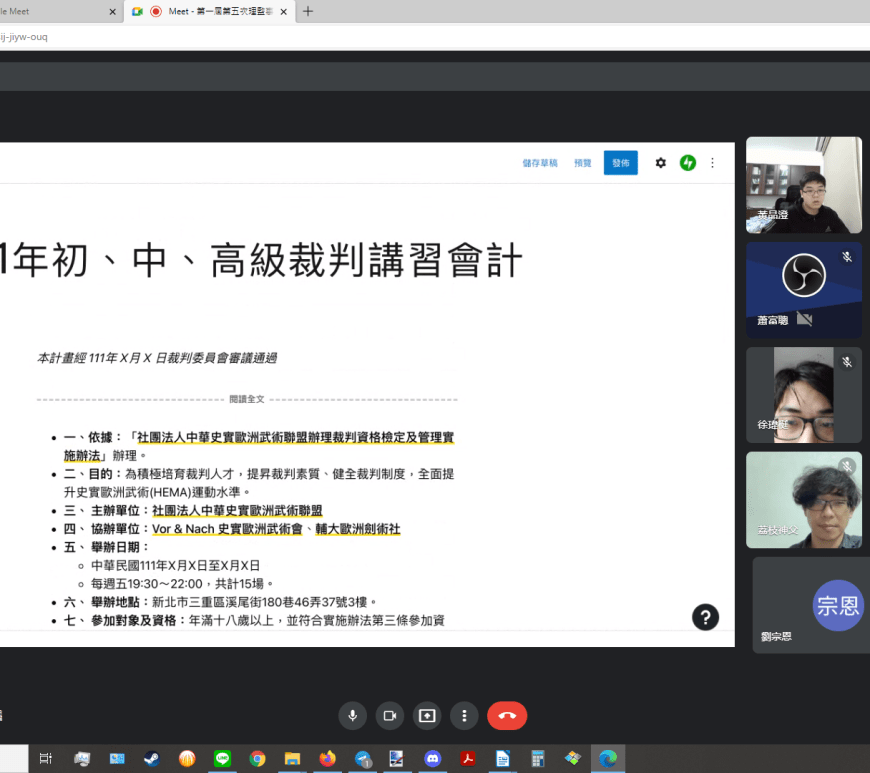Select the 宗恩 avatar participant tile

tap(810, 605)
